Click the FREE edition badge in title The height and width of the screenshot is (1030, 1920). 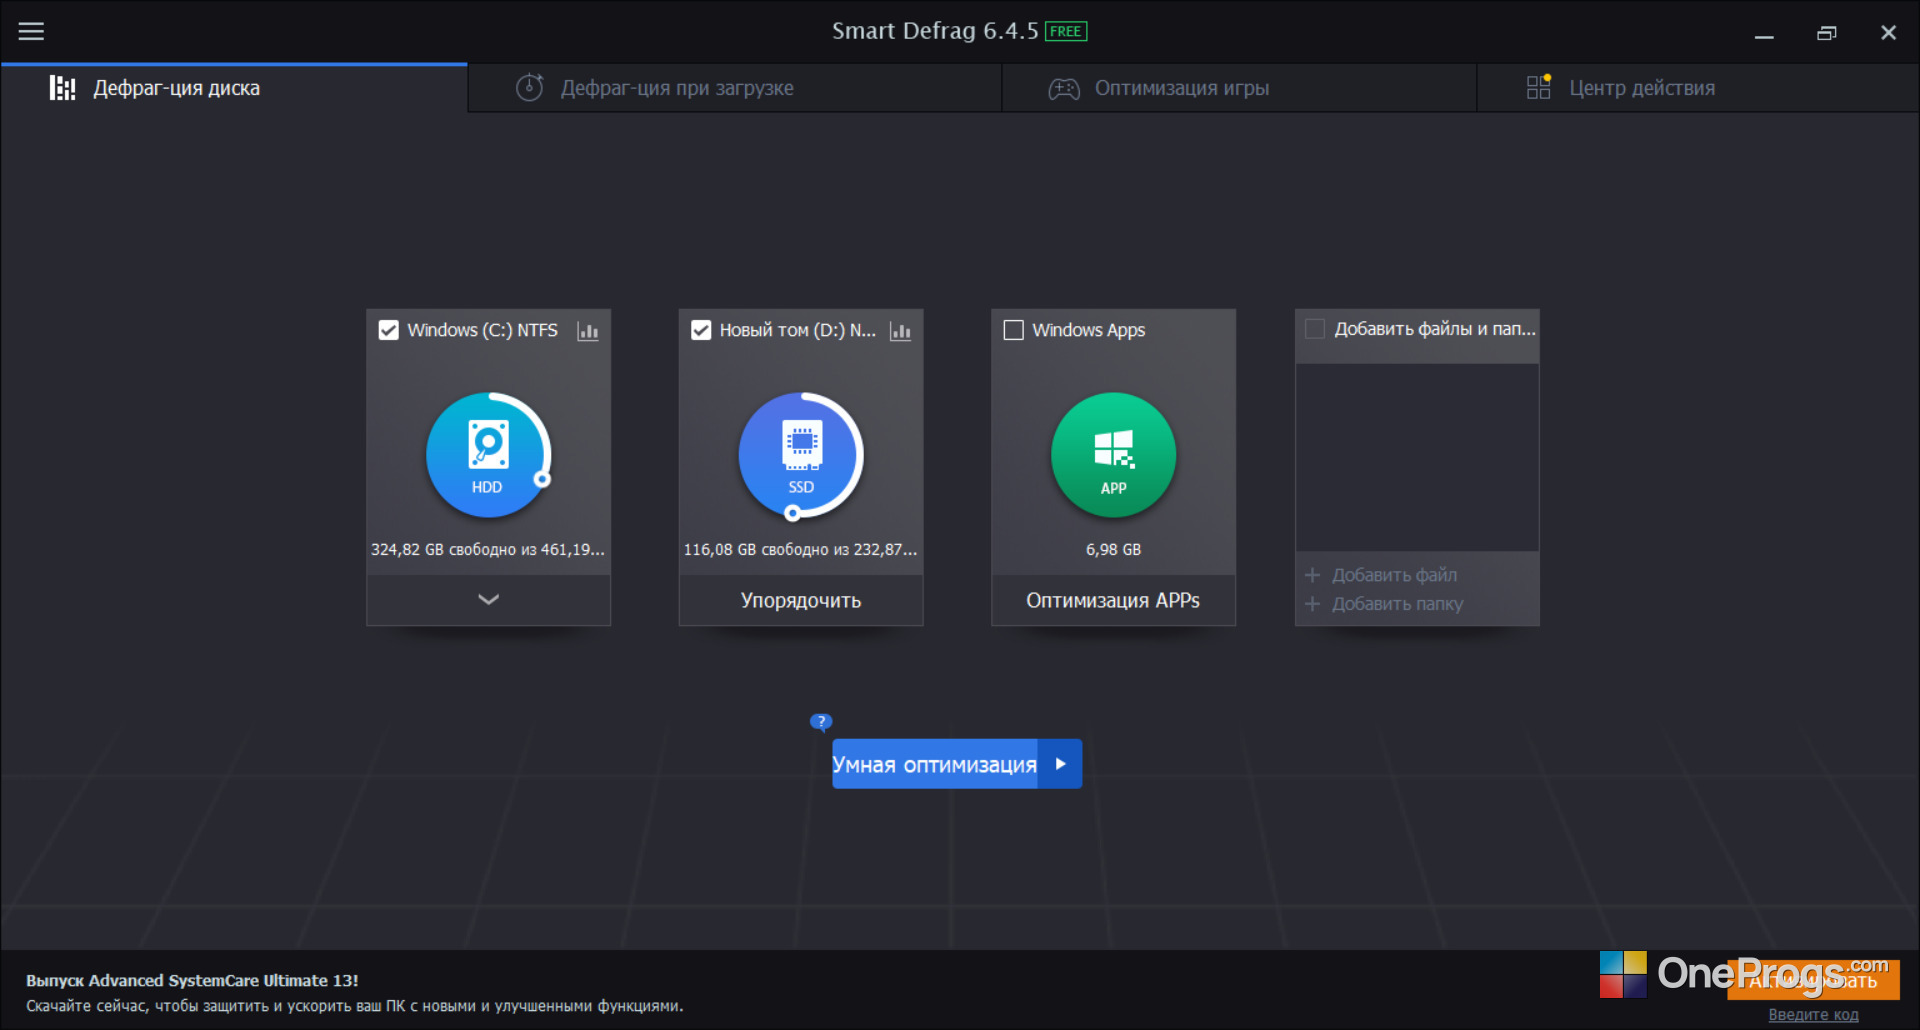click(x=1065, y=32)
